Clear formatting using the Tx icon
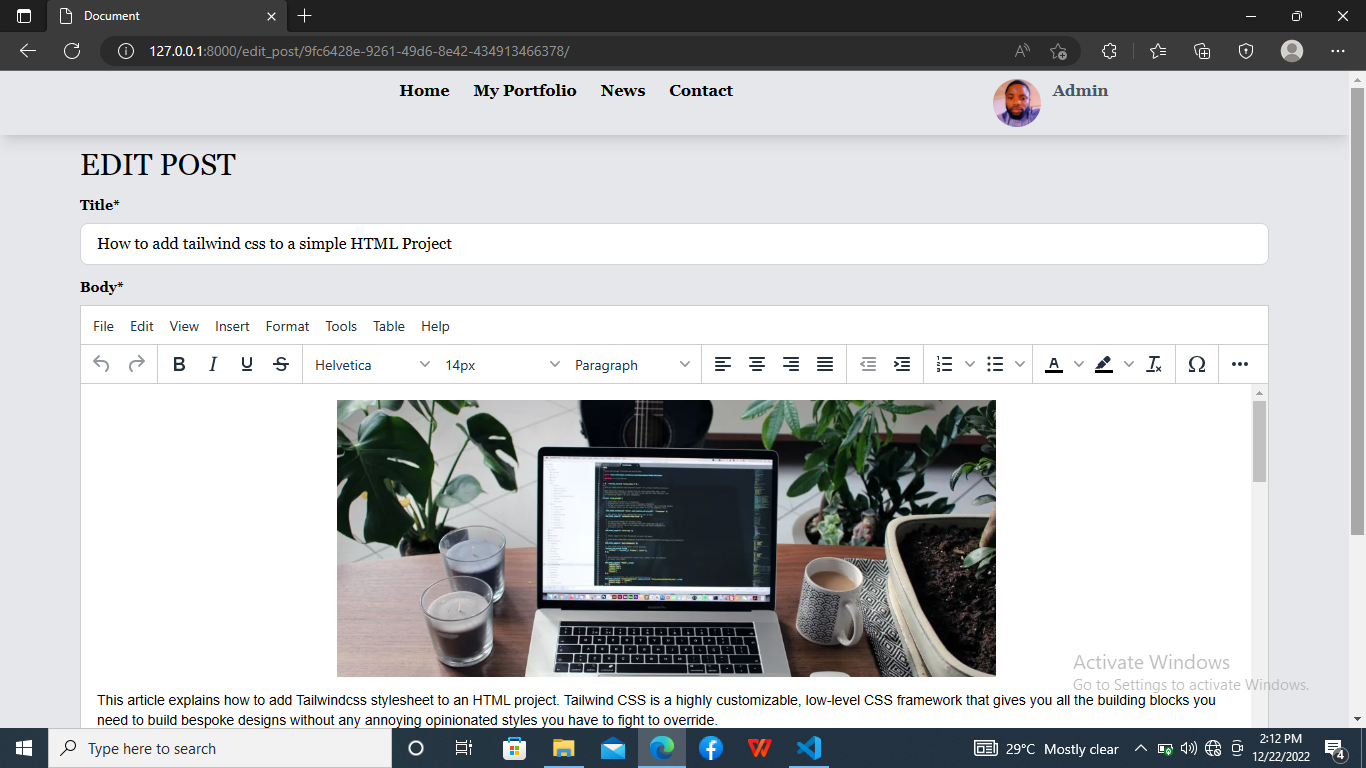The height and width of the screenshot is (768, 1366). point(1153,364)
